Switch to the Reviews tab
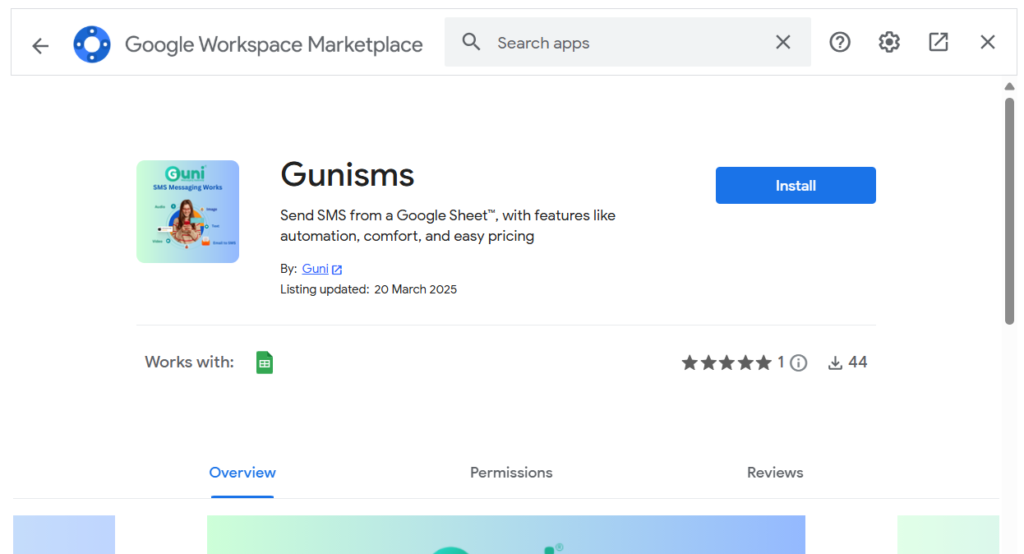 point(775,472)
